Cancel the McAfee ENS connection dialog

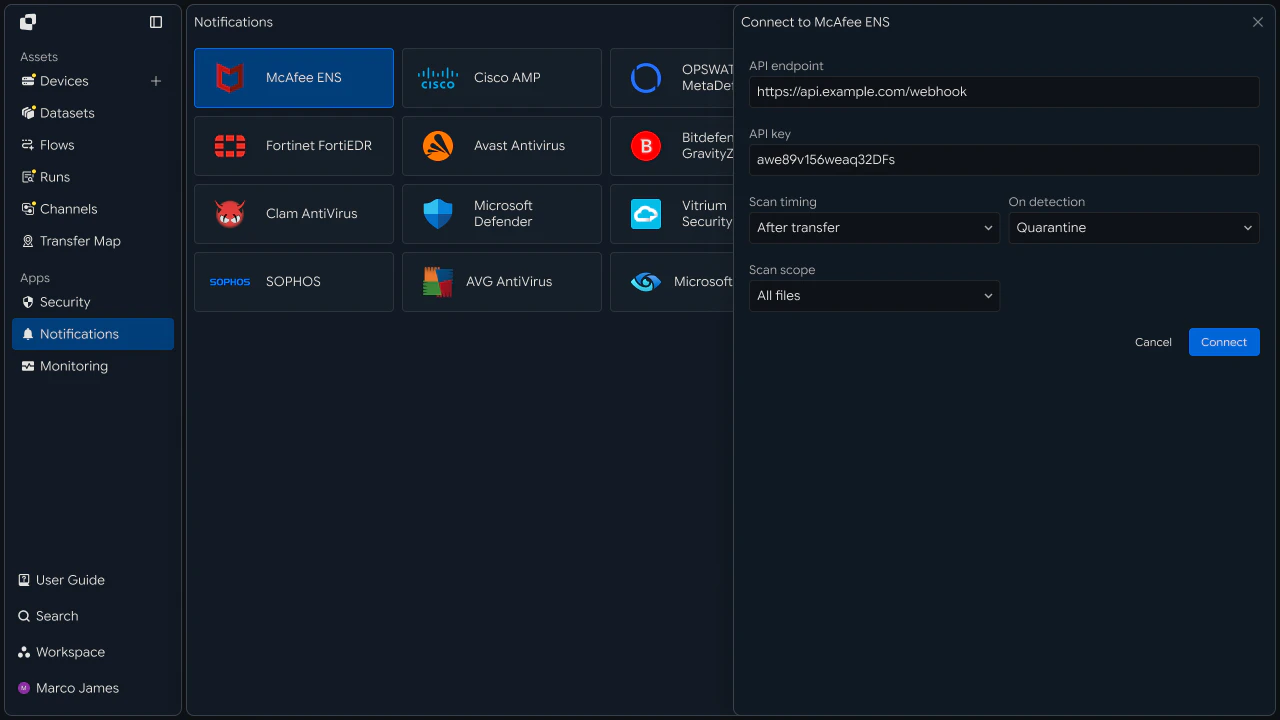[x=1153, y=342]
